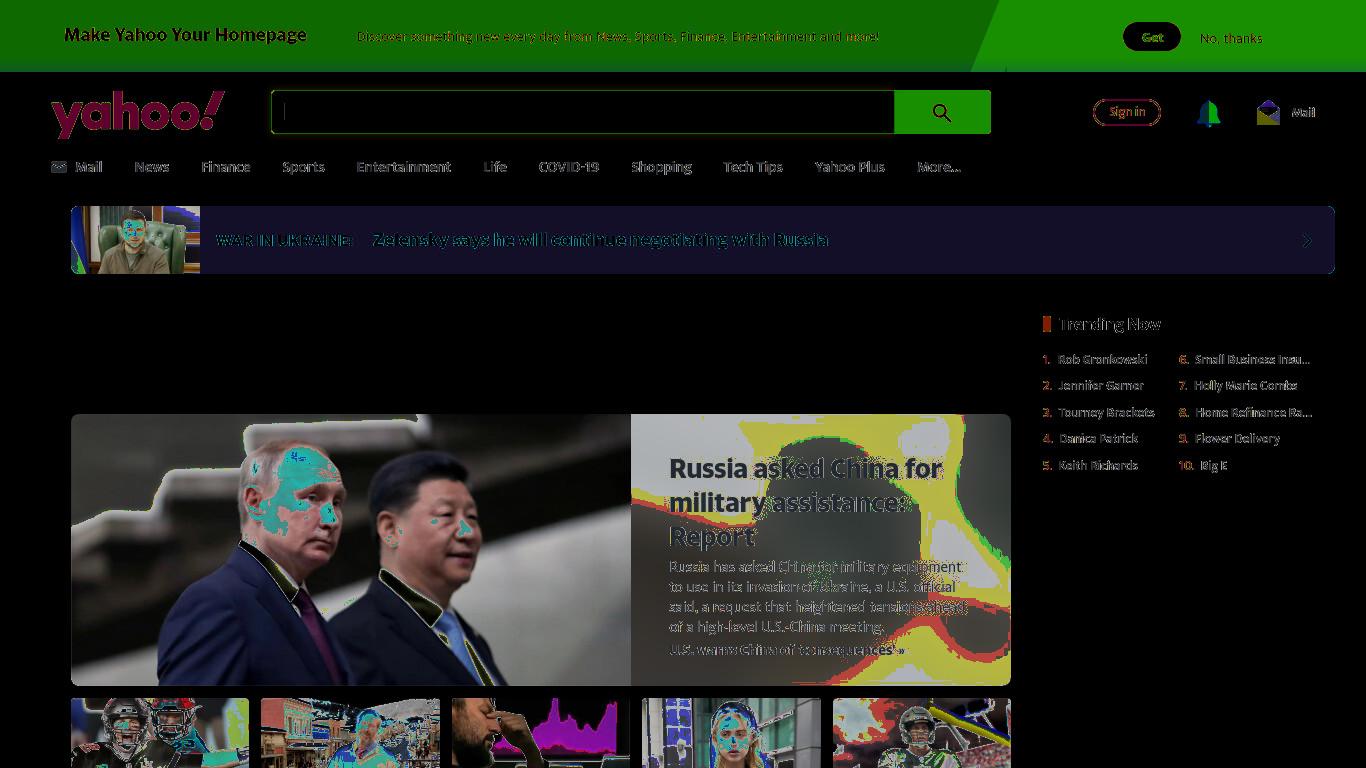Open the Shopping navigation item

[661, 167]
